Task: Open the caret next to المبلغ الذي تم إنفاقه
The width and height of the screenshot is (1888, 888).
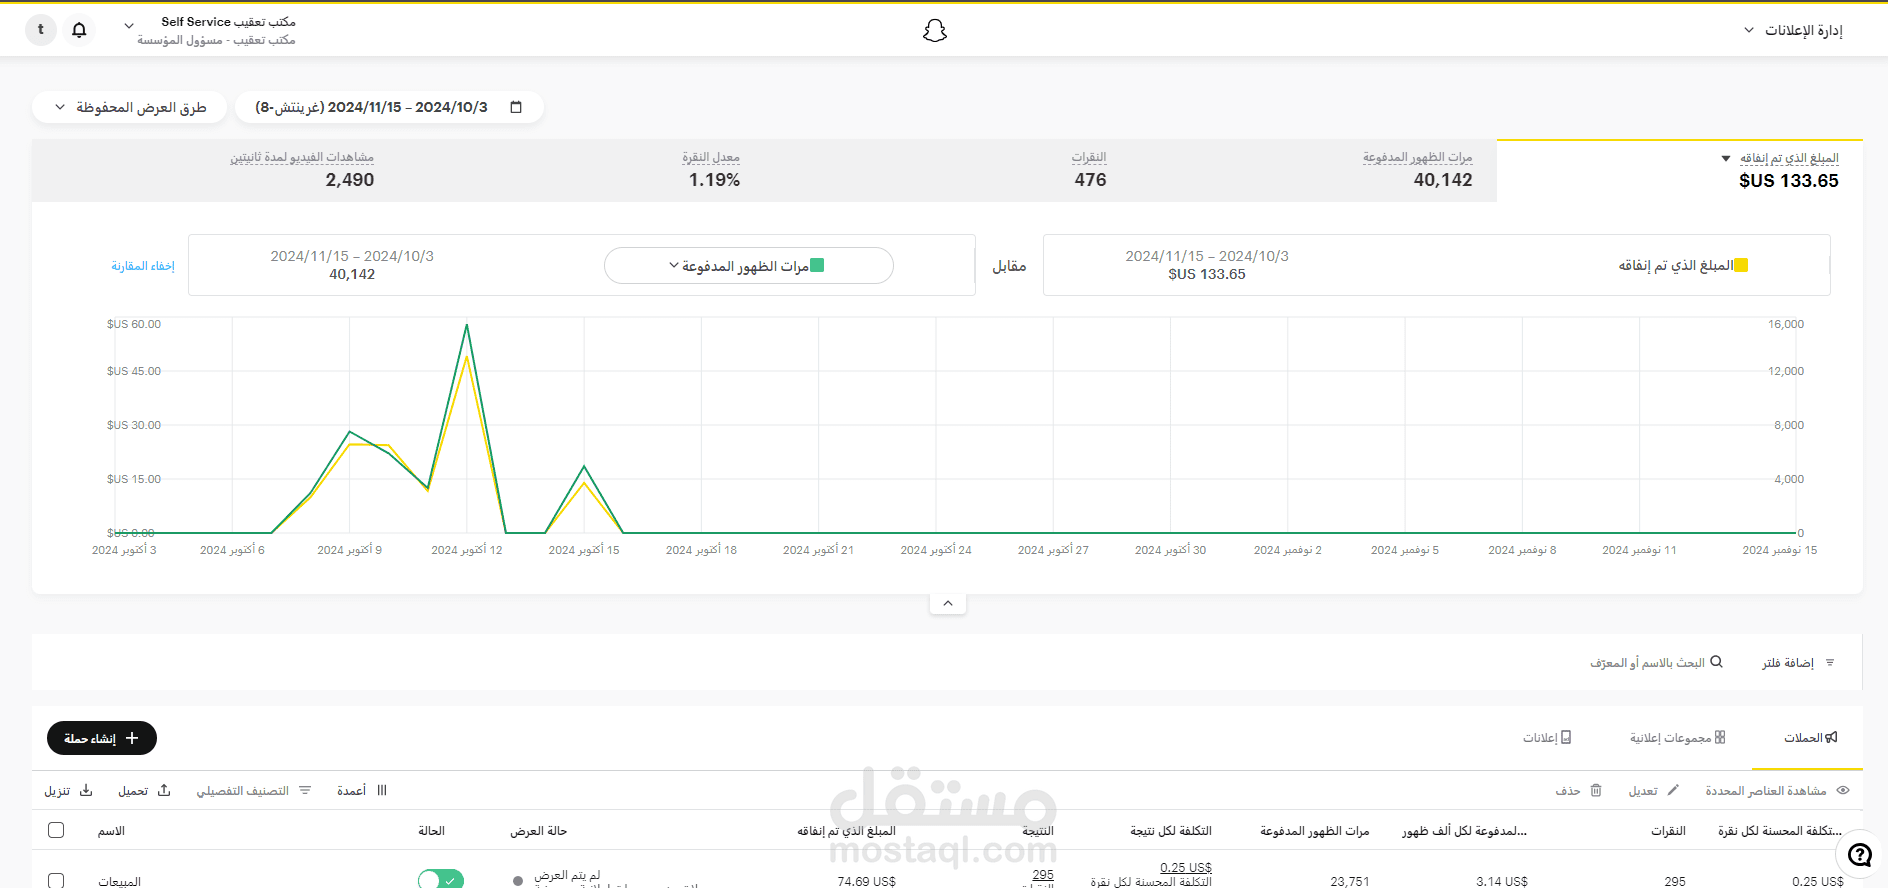Action: (x=1726, y=159)
